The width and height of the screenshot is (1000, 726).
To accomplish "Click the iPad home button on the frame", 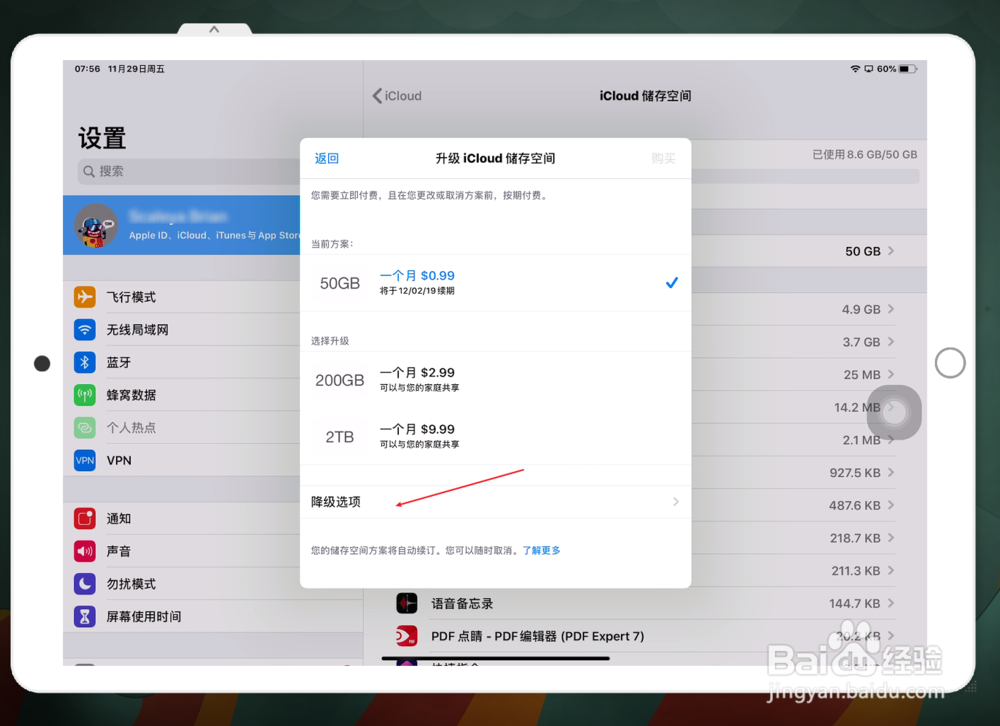I will coord(950,363).
